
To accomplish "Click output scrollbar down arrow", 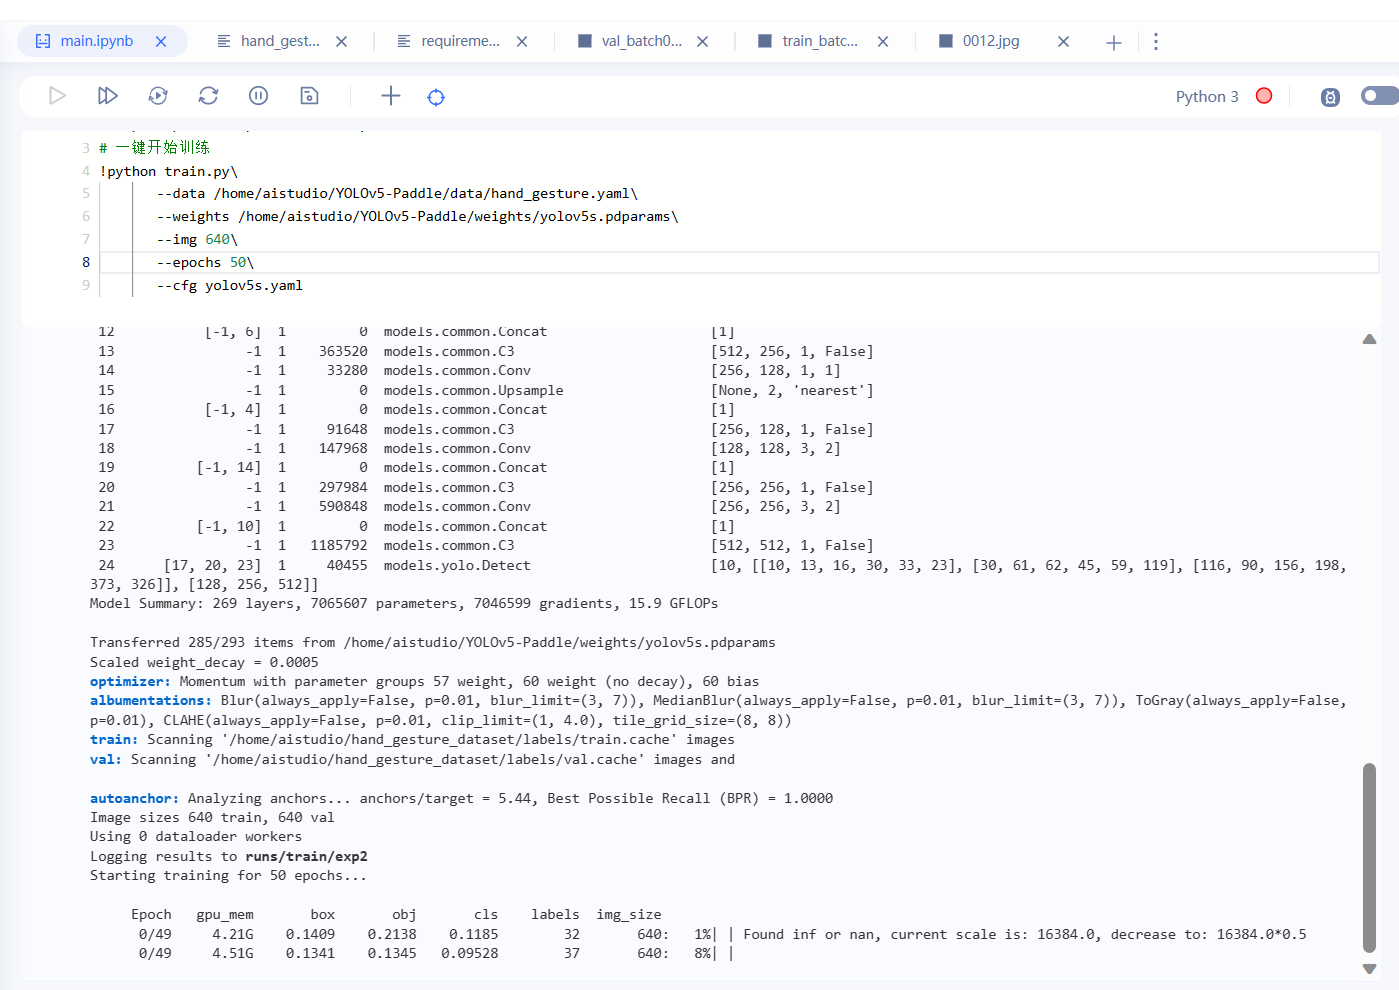I will click(x=1369, y=969).
